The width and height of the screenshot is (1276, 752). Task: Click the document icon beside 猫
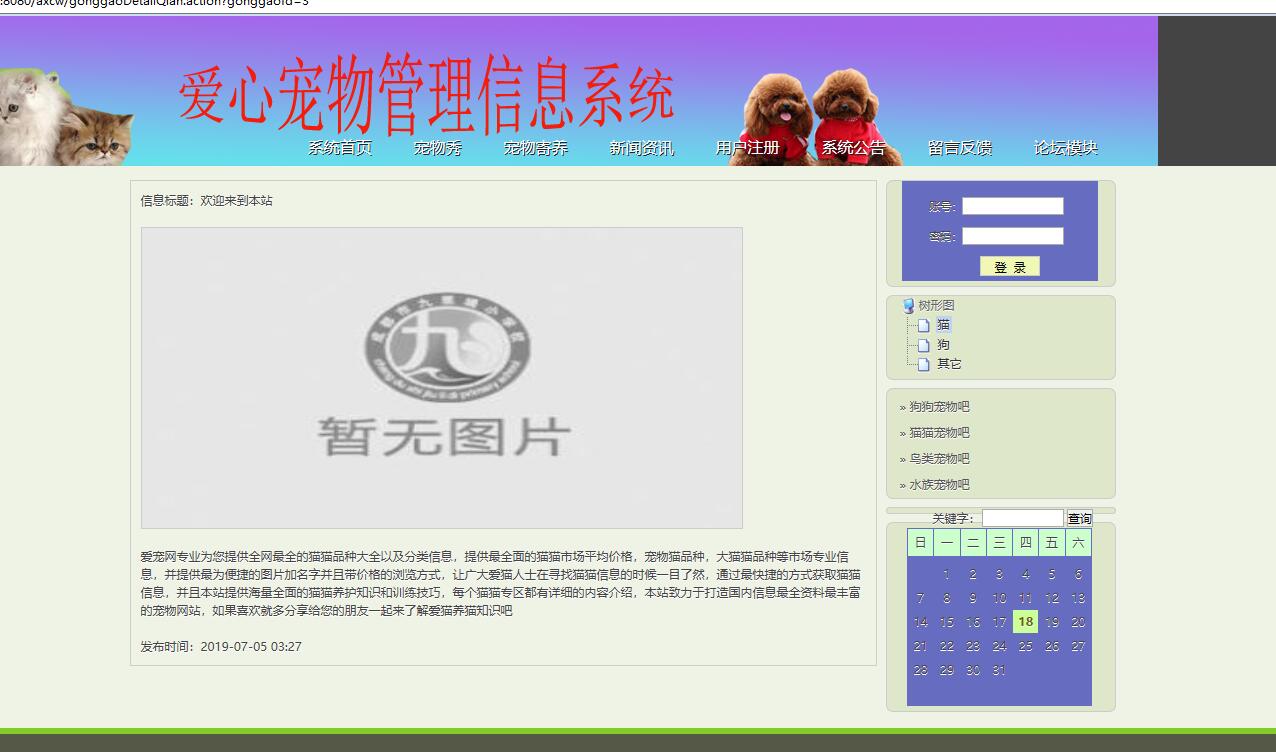(x=922, y=324)
